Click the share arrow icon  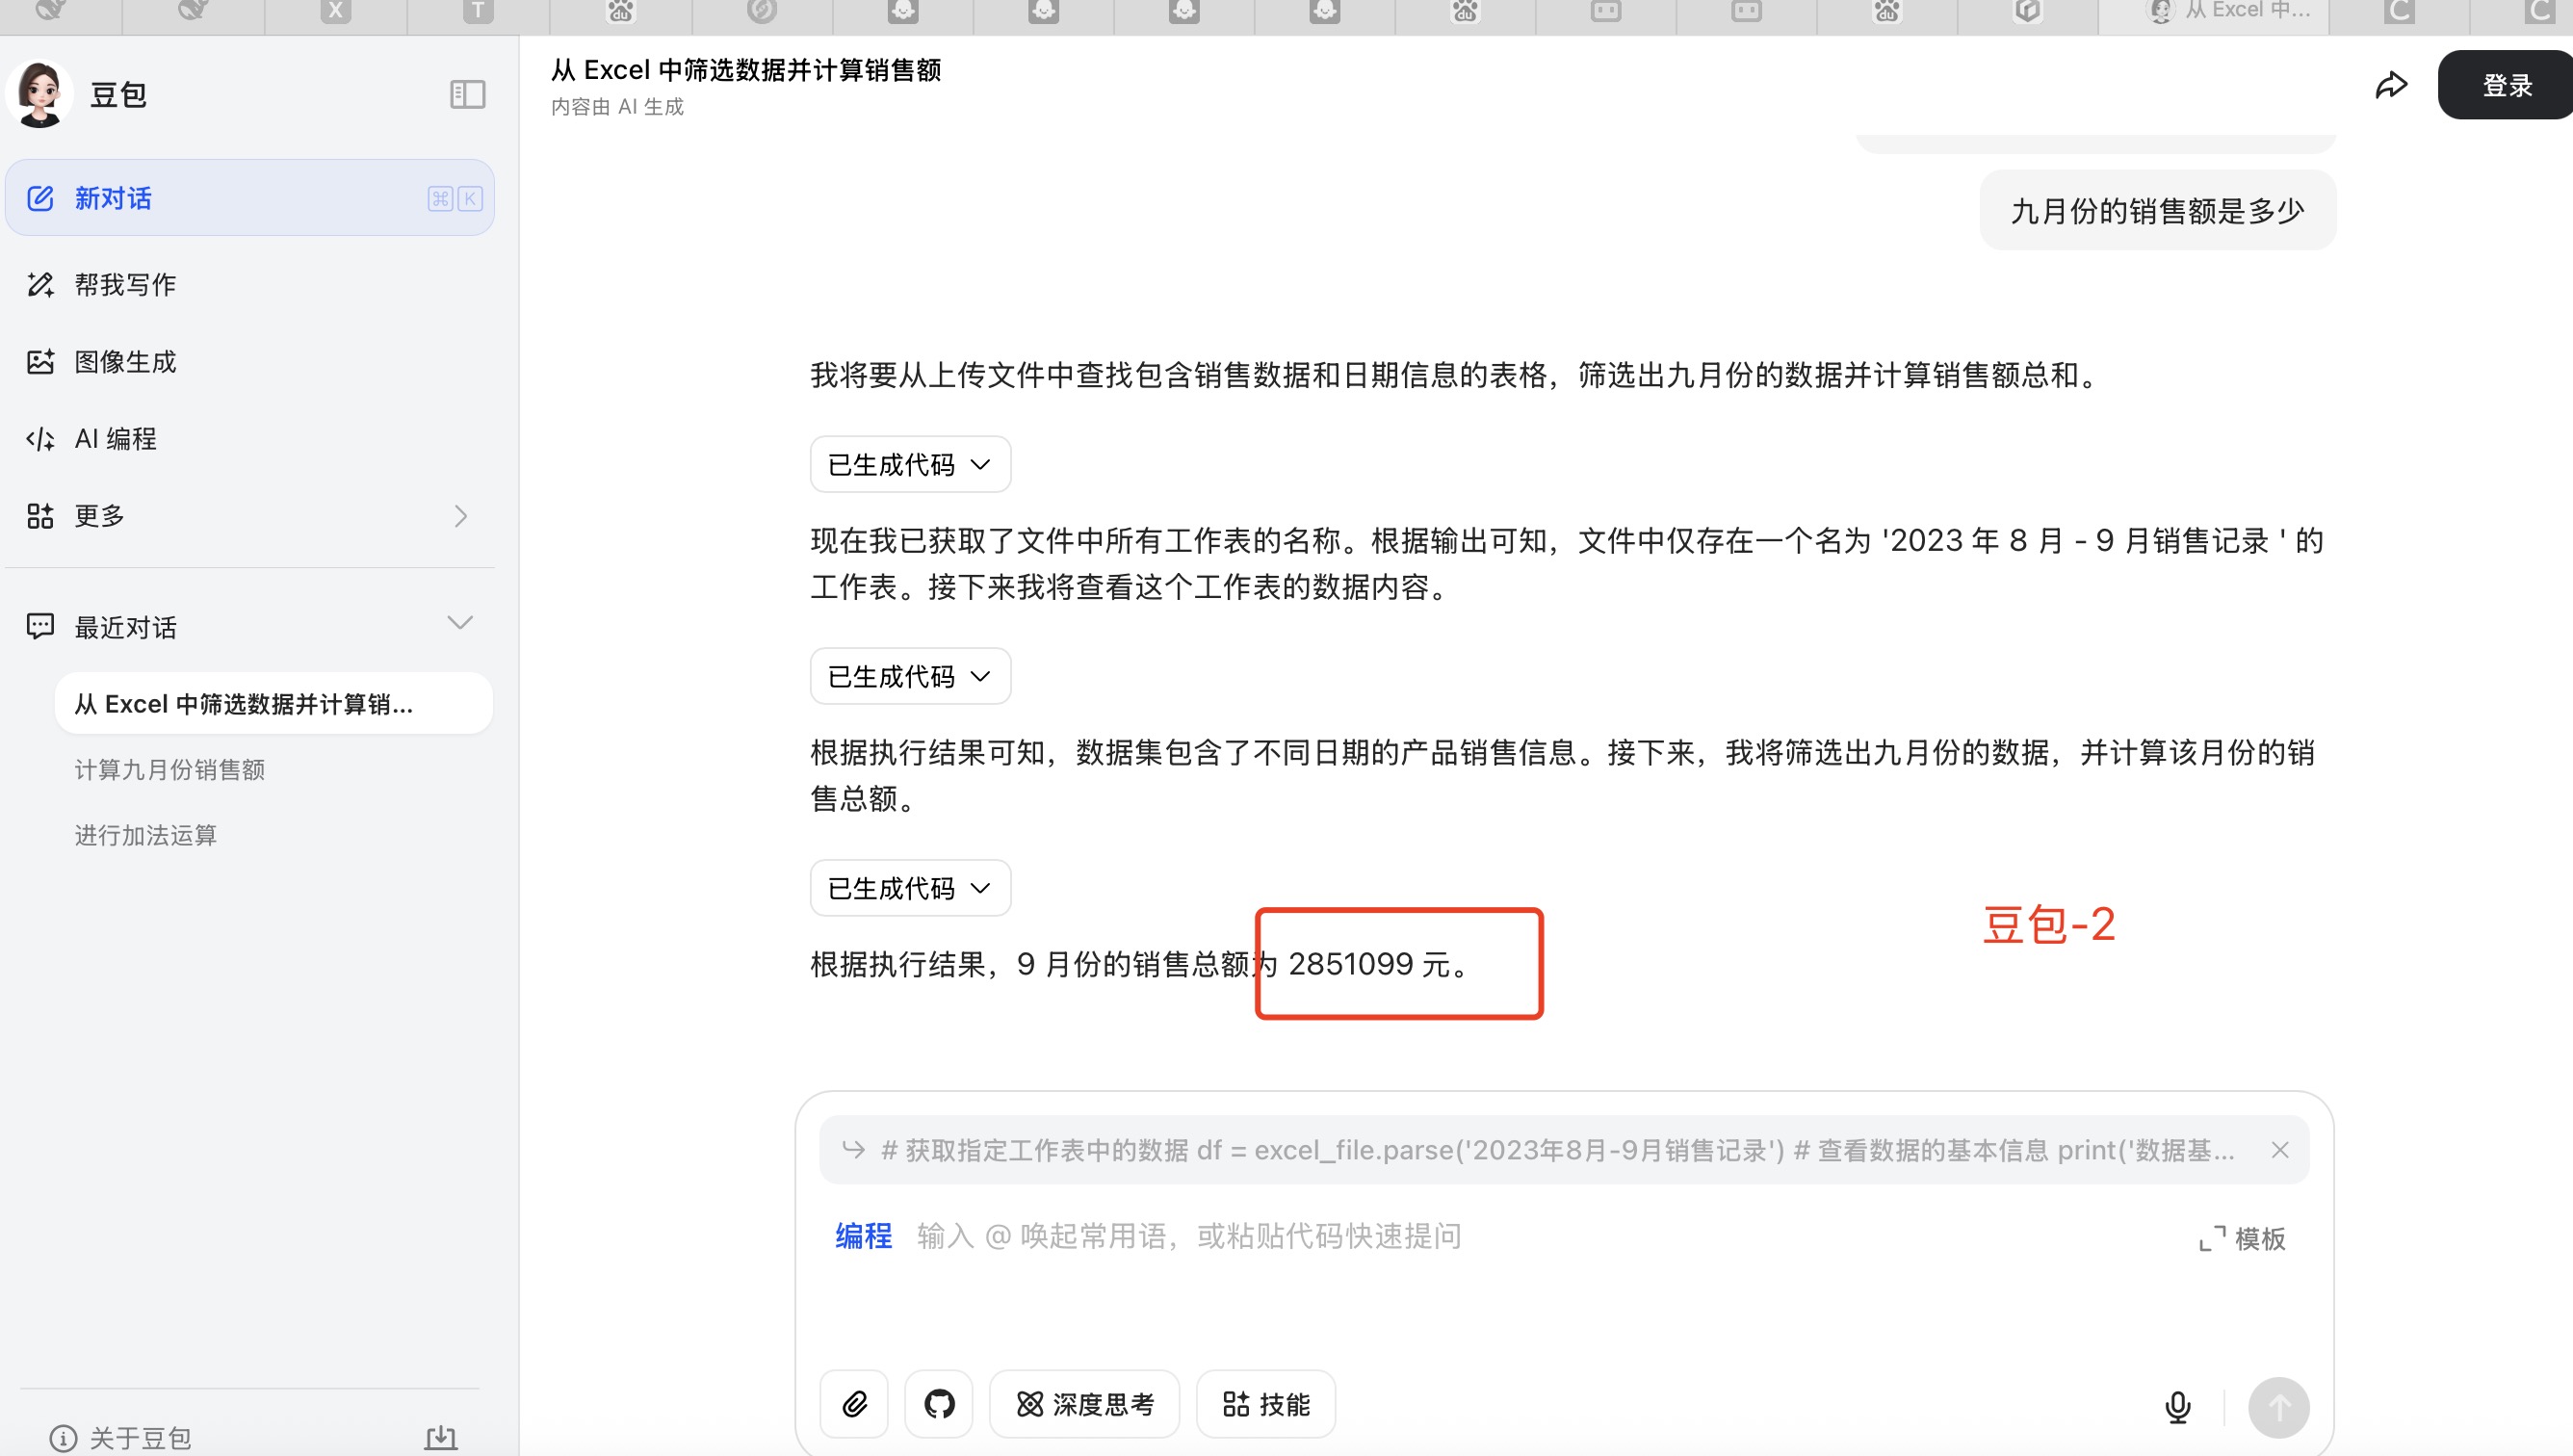(x=2391, y=86)
